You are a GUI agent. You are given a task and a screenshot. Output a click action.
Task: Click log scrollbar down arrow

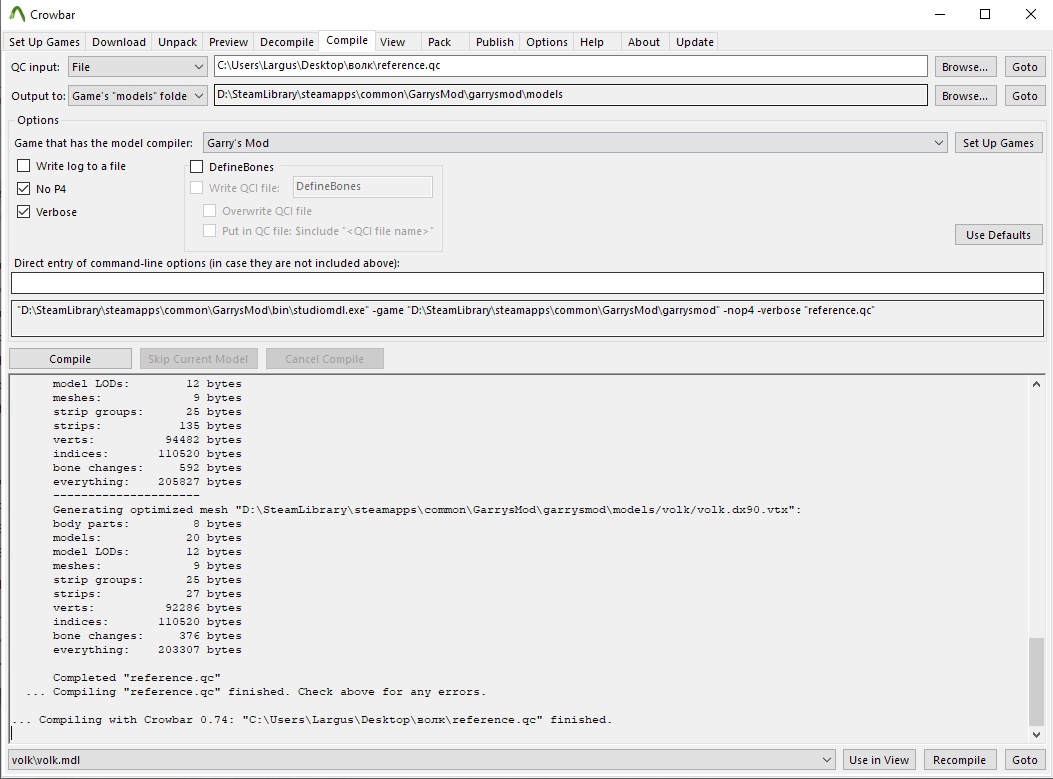1036,735
